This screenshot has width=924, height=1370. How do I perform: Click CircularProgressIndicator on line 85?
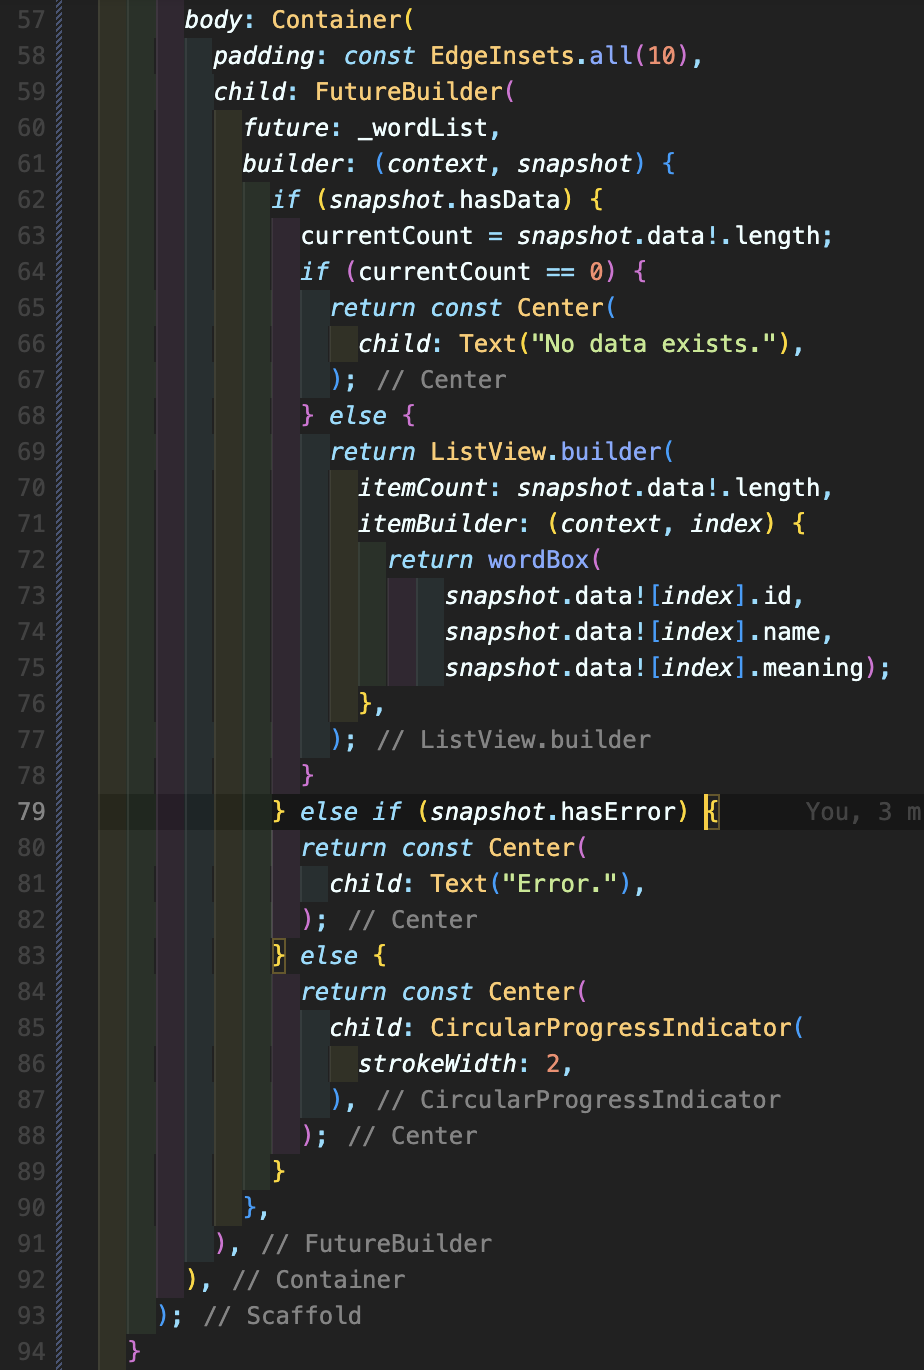pyautogui.click(x=611, y=1027)
